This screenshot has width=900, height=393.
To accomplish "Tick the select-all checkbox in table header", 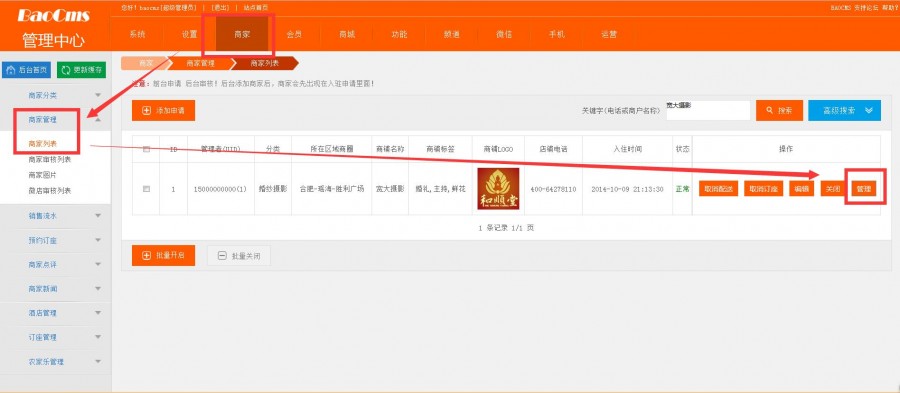I will [x=146, y=149].
